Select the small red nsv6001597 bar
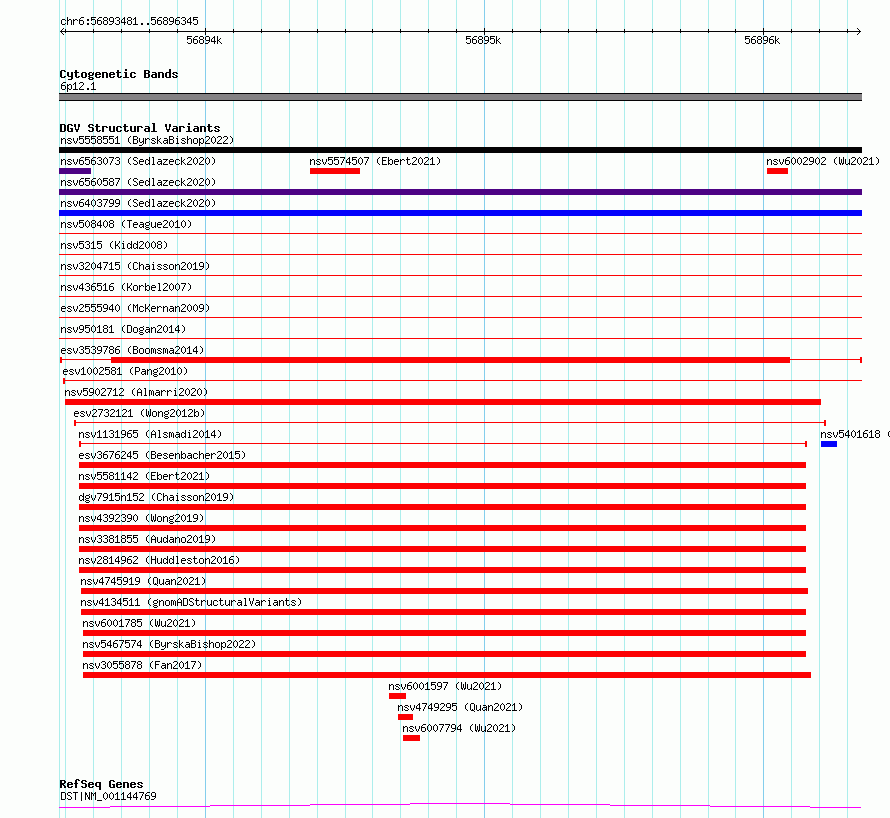The height and width of the screenshot is (818, 890). pyautogui.click(x=397, y=696)
